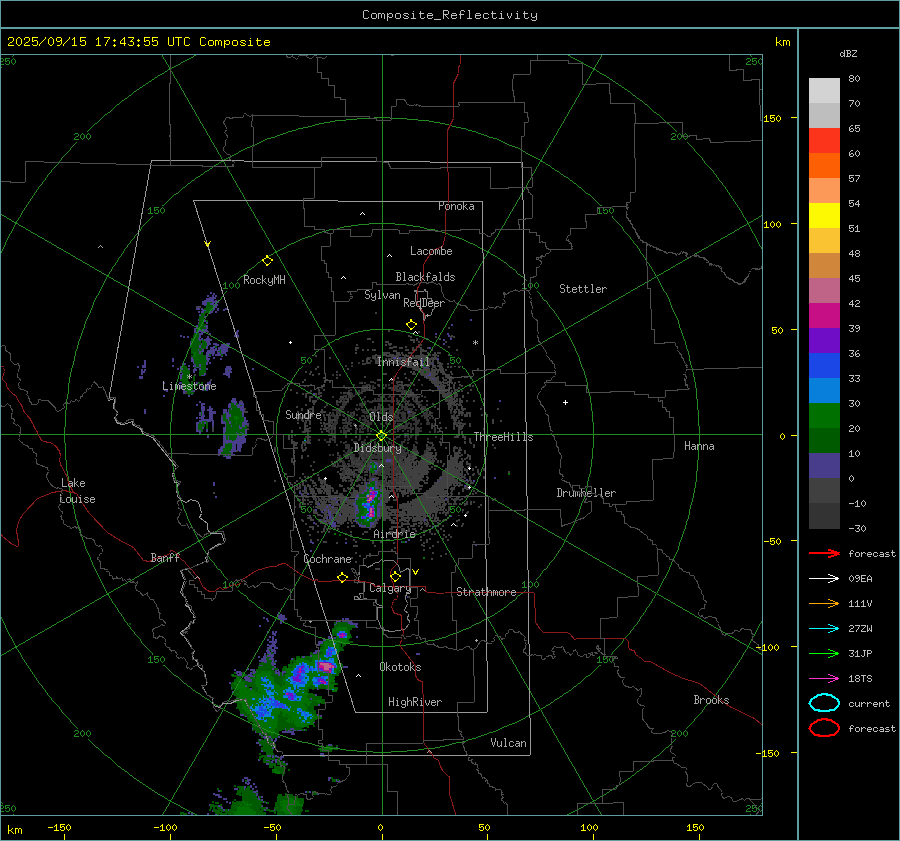Click the RockyMH label
The height and width of the screenshot is (841, 900).
pyautogui.click(x=264, y=280)
